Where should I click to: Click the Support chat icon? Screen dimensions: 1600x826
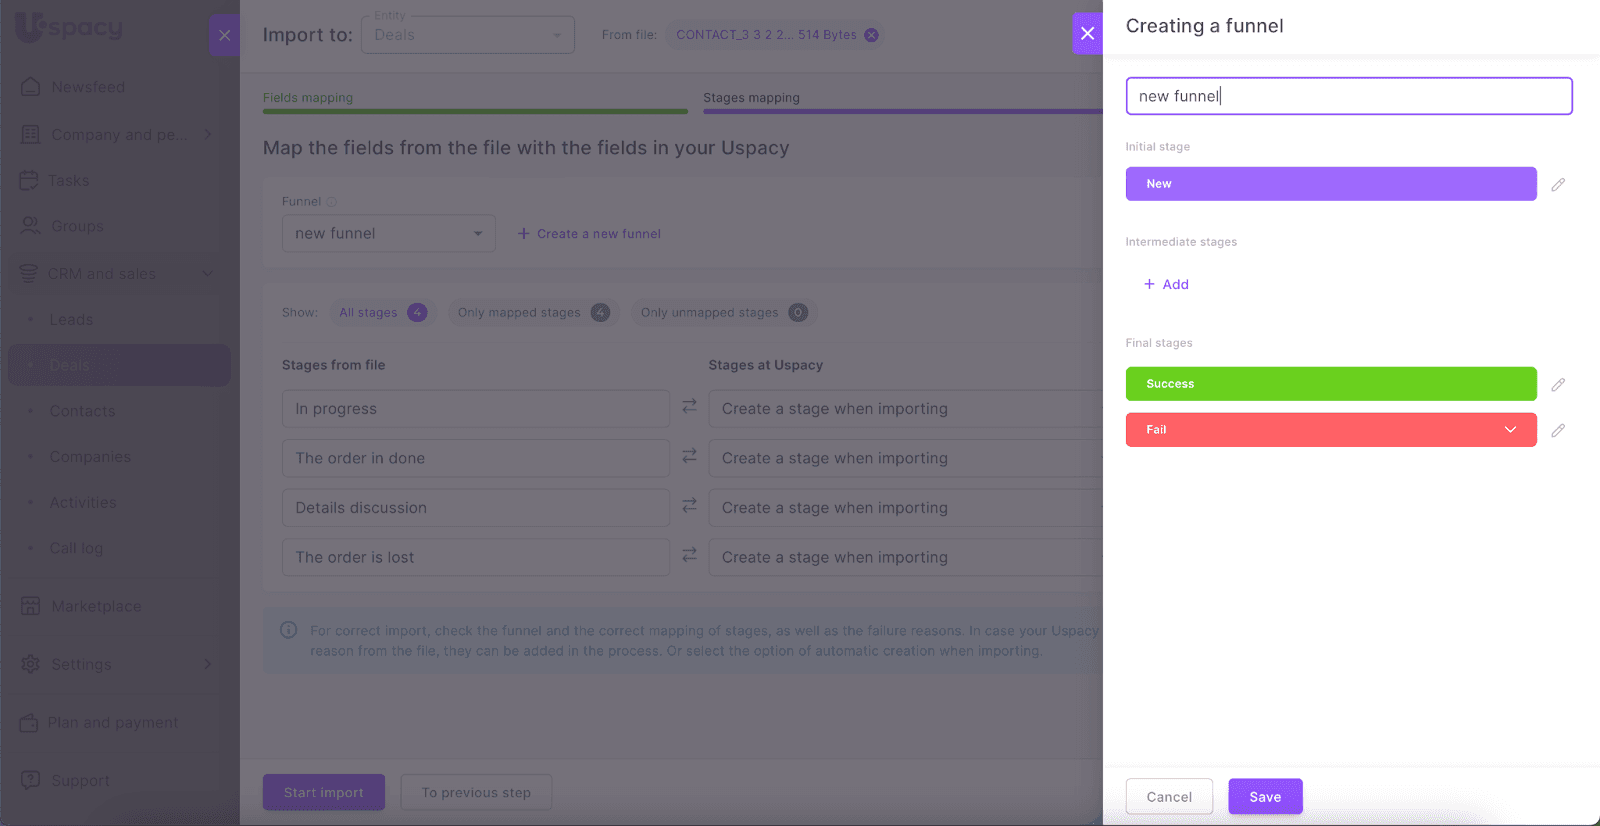[31, 780]
